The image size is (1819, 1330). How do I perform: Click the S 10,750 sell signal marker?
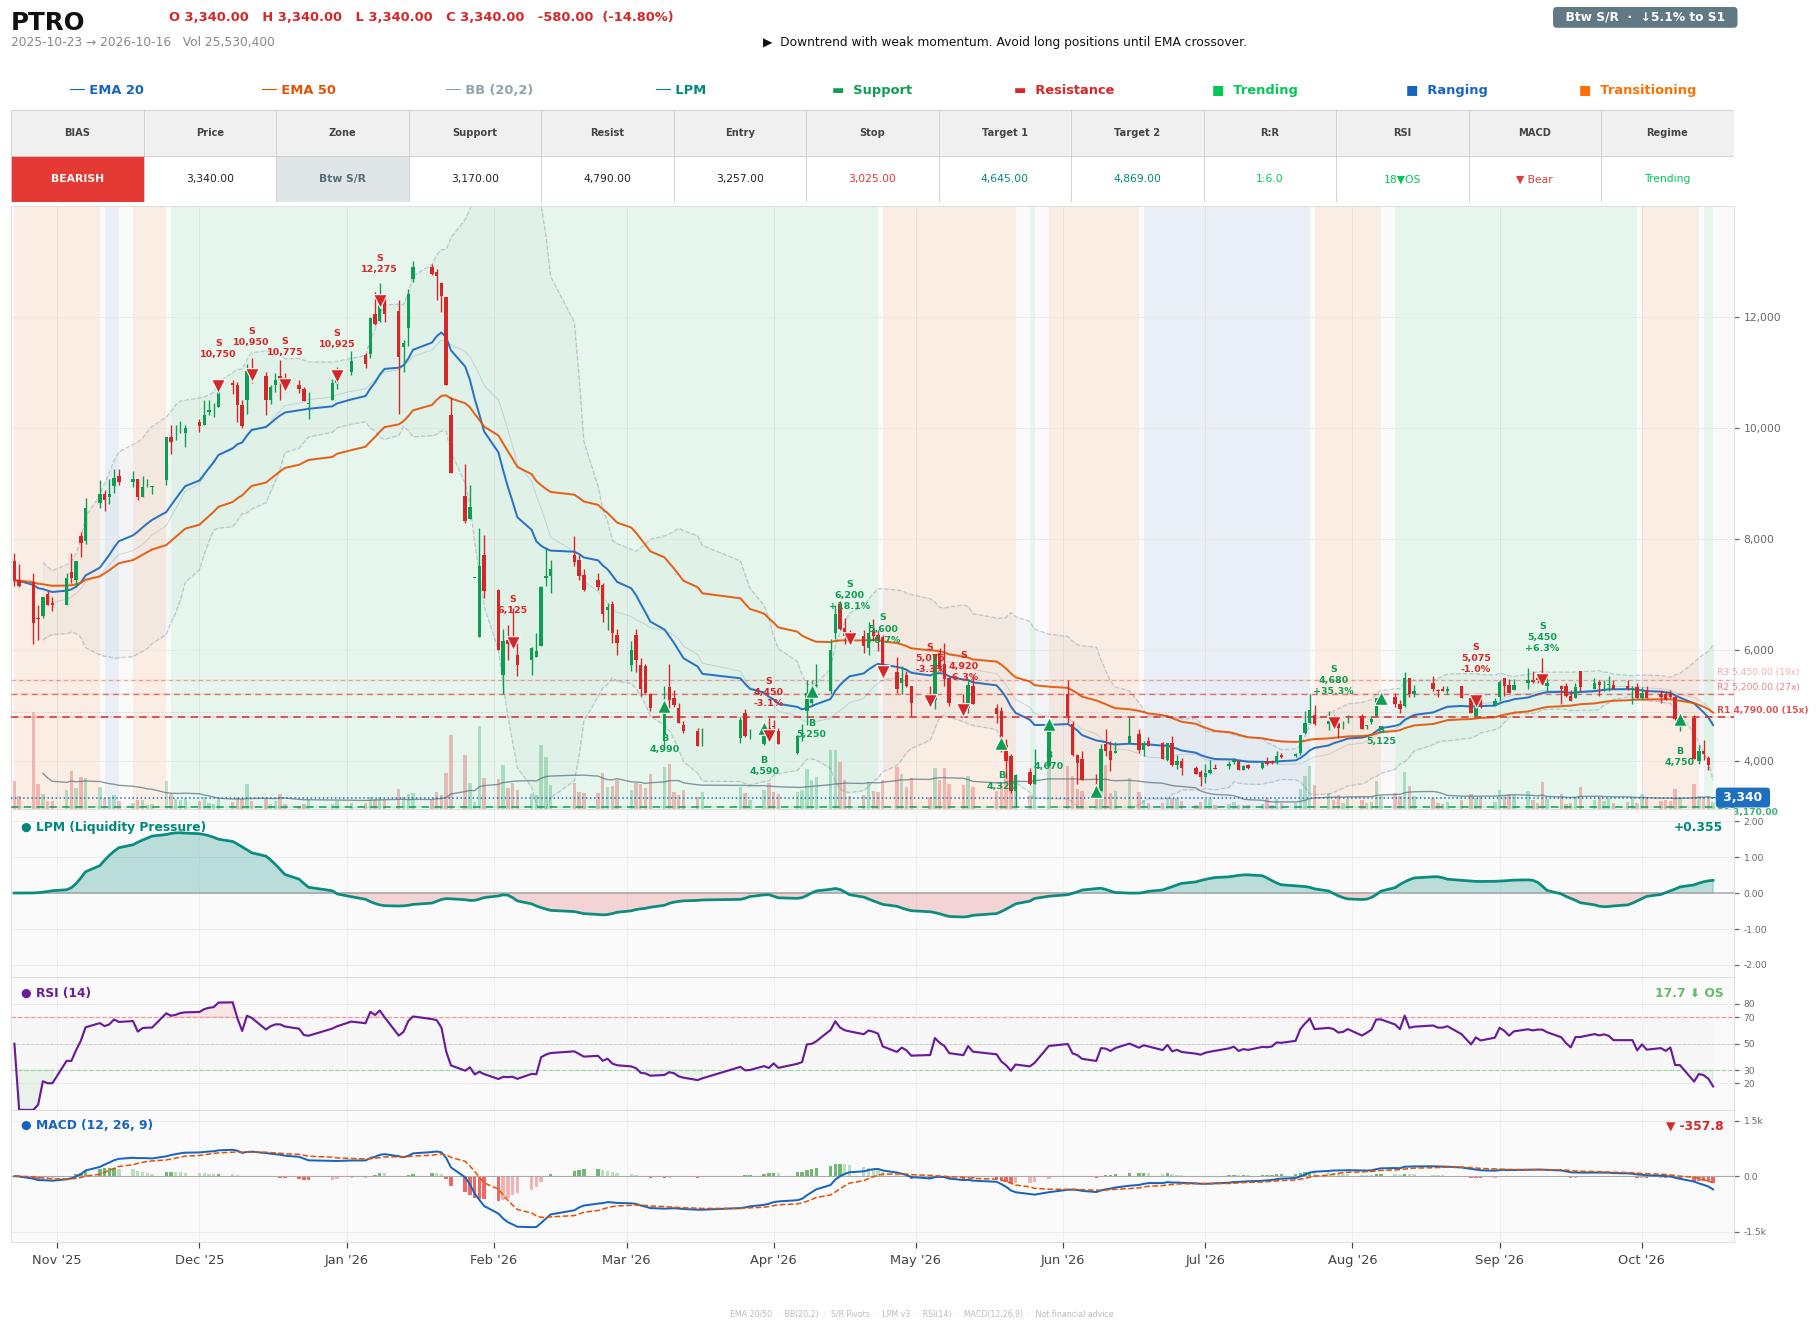click(x=218, y=385)
